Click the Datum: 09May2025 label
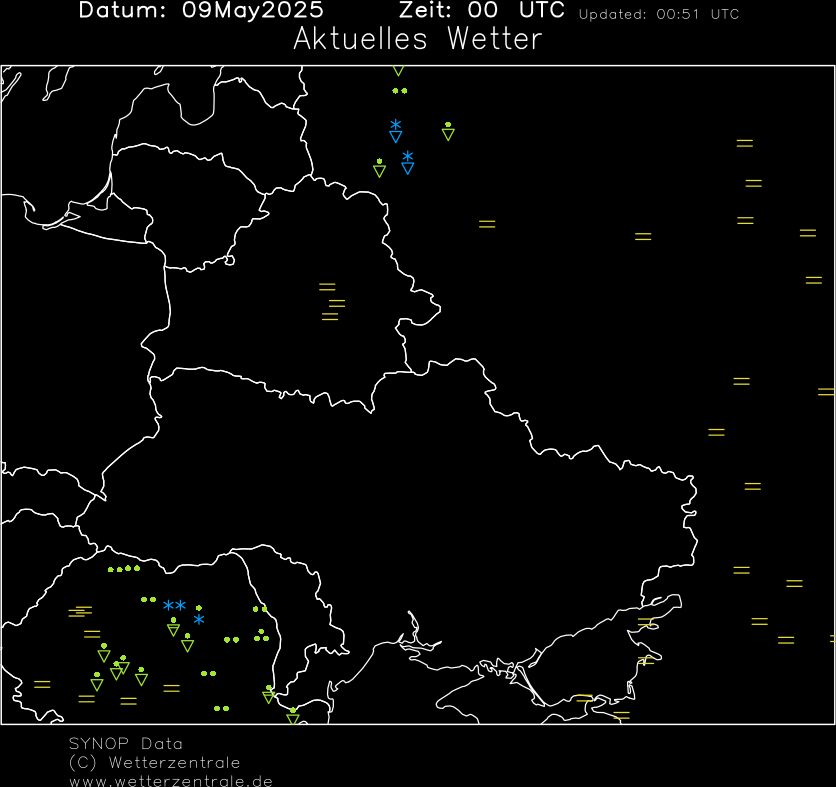This screenshot has width=836, height=787. click(201, 10)
